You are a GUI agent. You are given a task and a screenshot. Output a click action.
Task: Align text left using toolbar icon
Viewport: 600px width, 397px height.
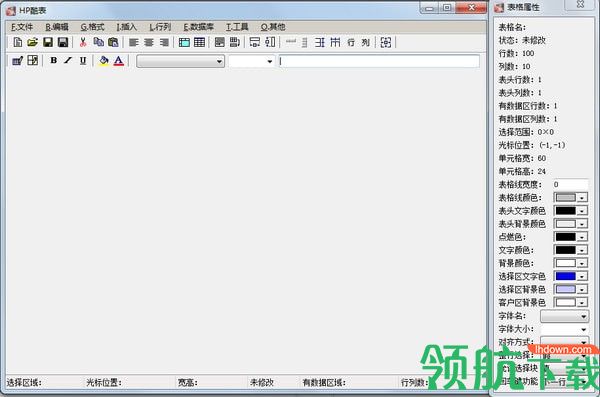coord(134,42)
